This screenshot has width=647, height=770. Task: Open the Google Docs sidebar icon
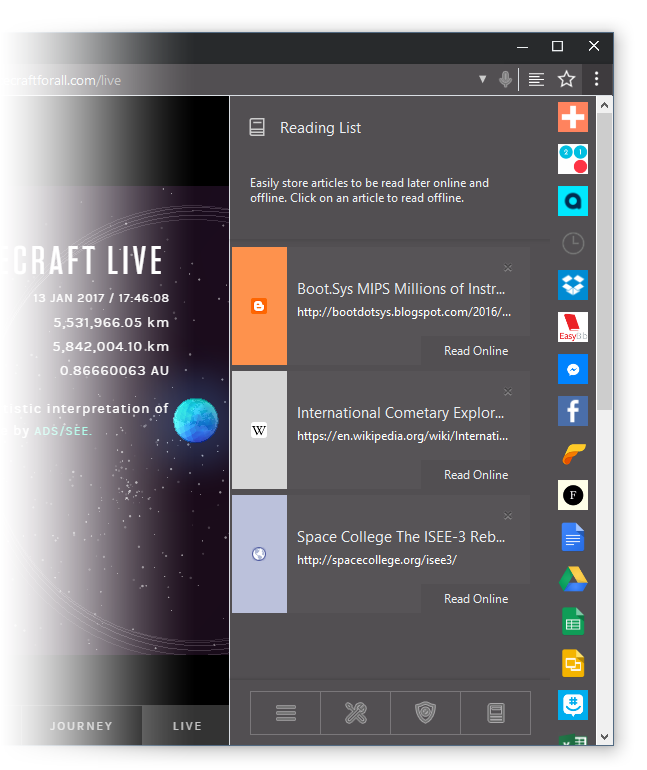click(572, 537)
